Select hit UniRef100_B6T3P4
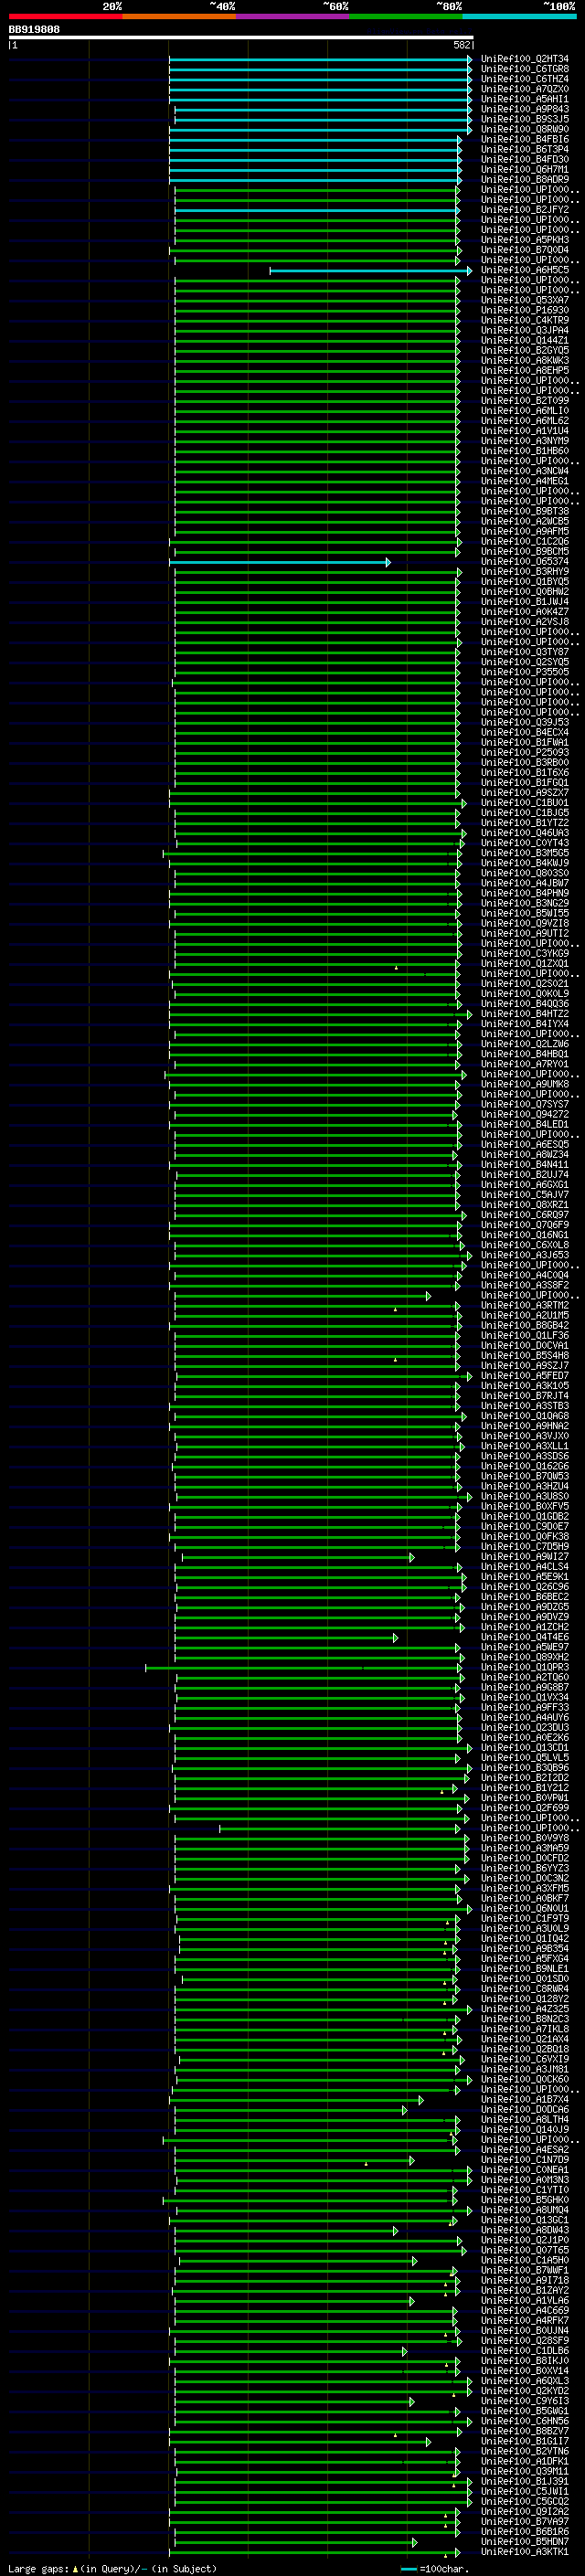The height and width of the screenshot is (2576, 585). tap(525, 149)
